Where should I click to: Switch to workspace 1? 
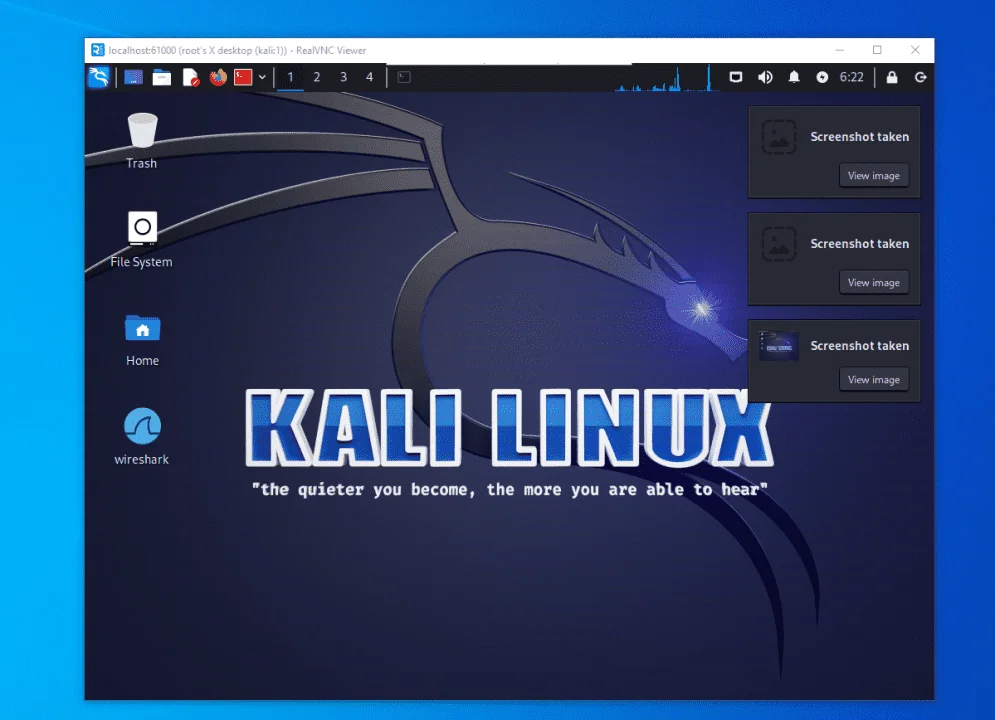click(x=290, y=77)
